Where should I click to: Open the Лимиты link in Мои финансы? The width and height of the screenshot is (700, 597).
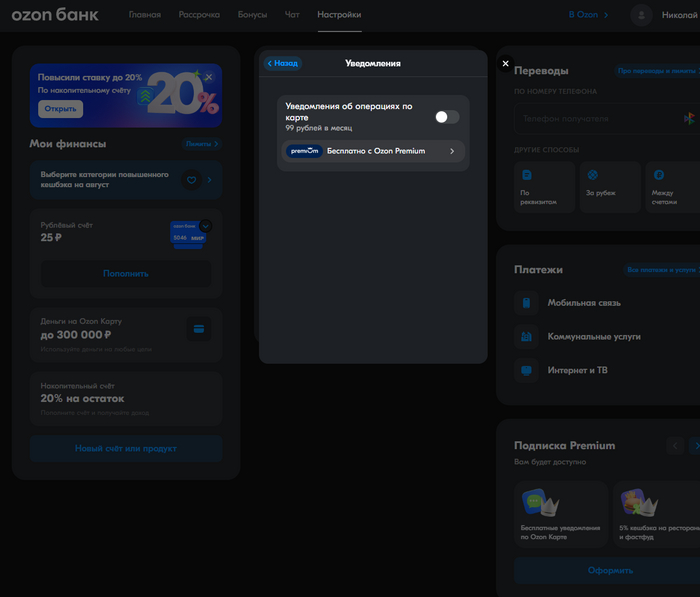click(x=202, y=144)
